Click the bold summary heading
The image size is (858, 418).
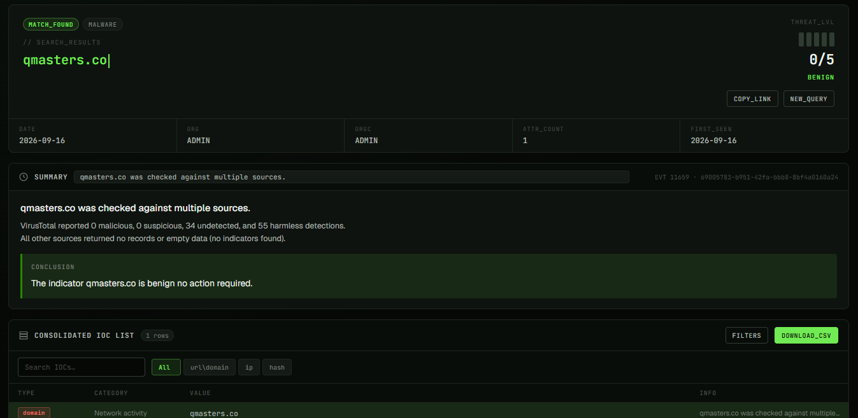tap(135, 208)
